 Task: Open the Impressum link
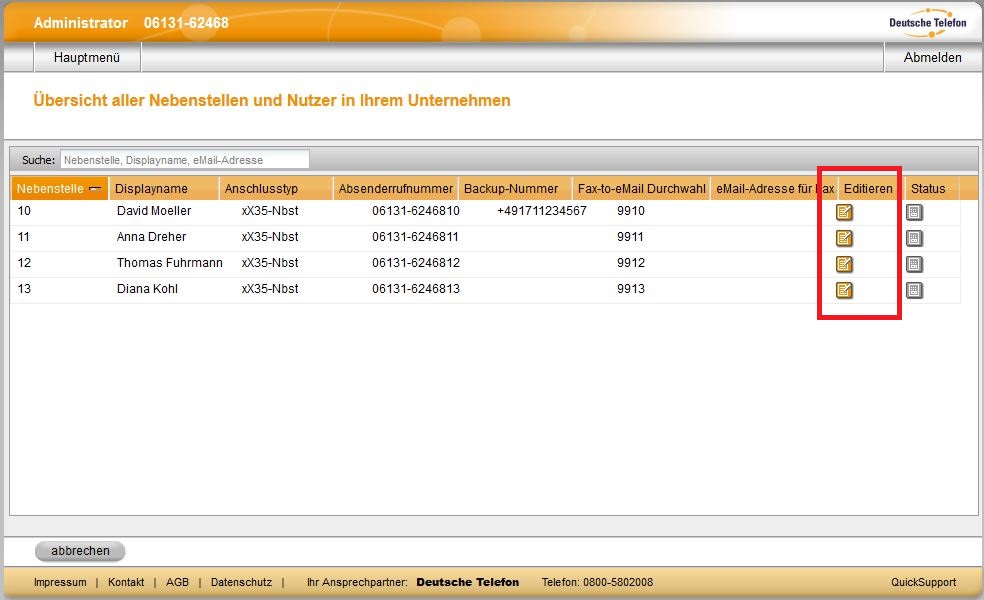tap(60, 582)
